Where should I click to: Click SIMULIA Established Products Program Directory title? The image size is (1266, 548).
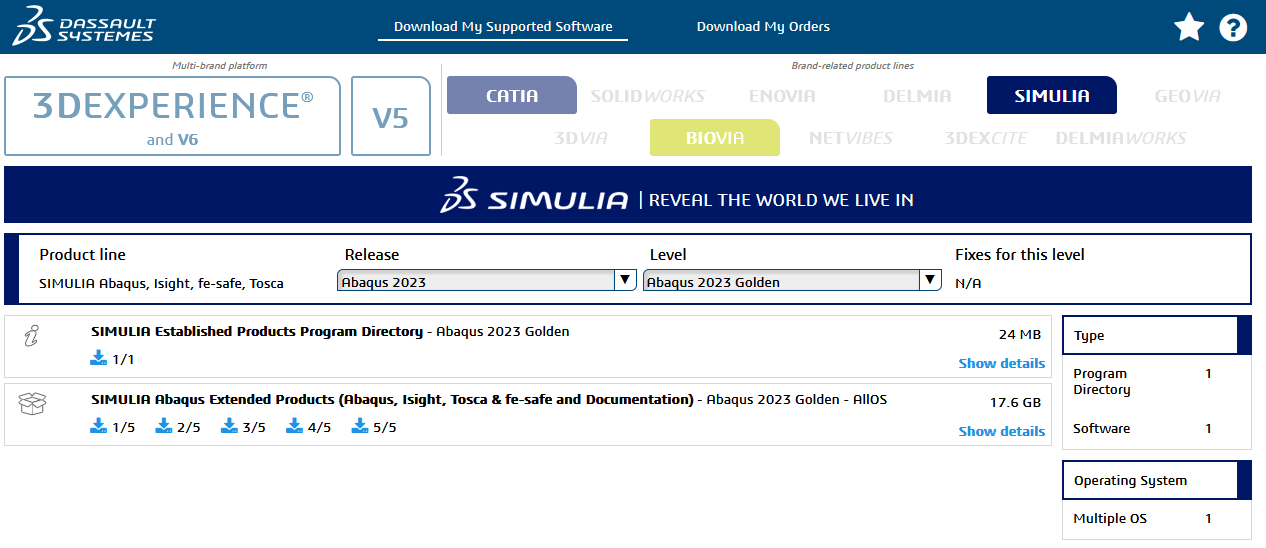257,331
